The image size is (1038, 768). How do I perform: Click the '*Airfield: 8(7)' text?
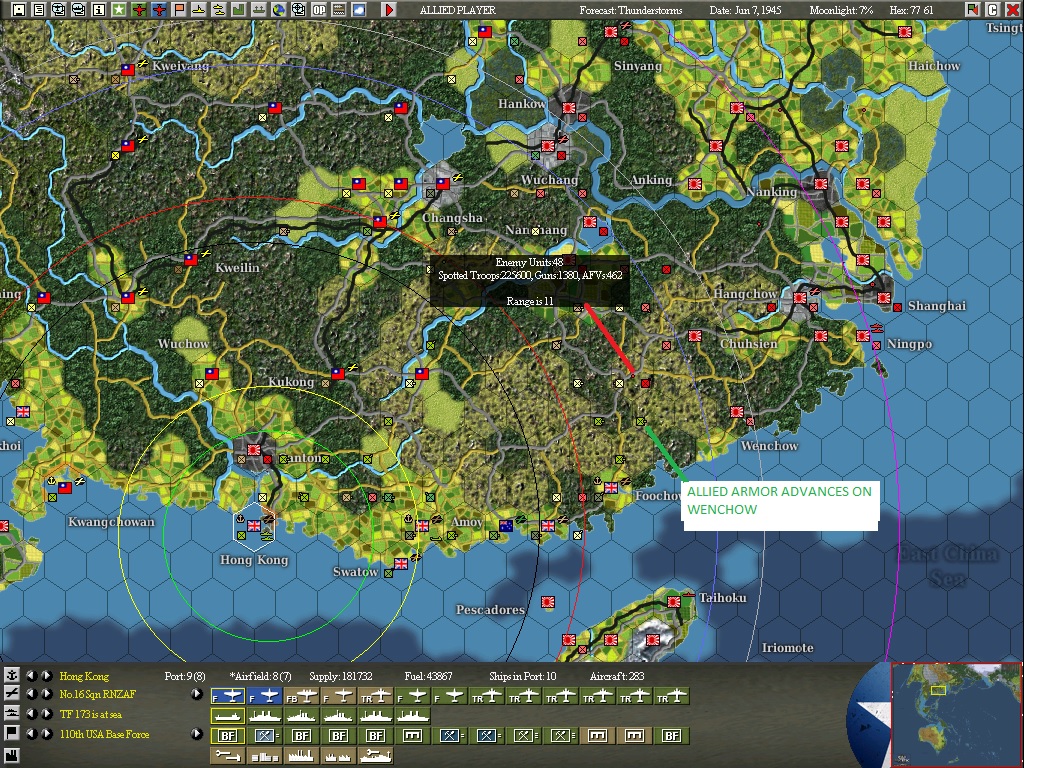(x=260, y=676)
